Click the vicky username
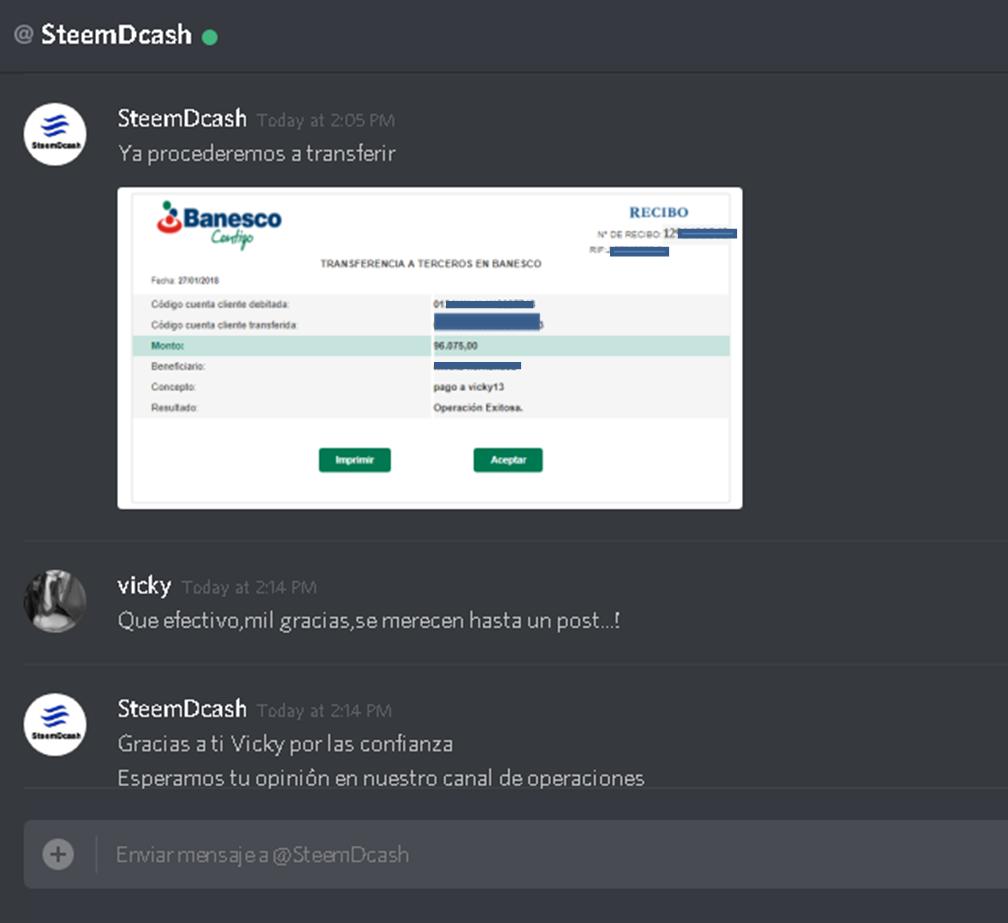1008x923 pixels. pos(145,586)
